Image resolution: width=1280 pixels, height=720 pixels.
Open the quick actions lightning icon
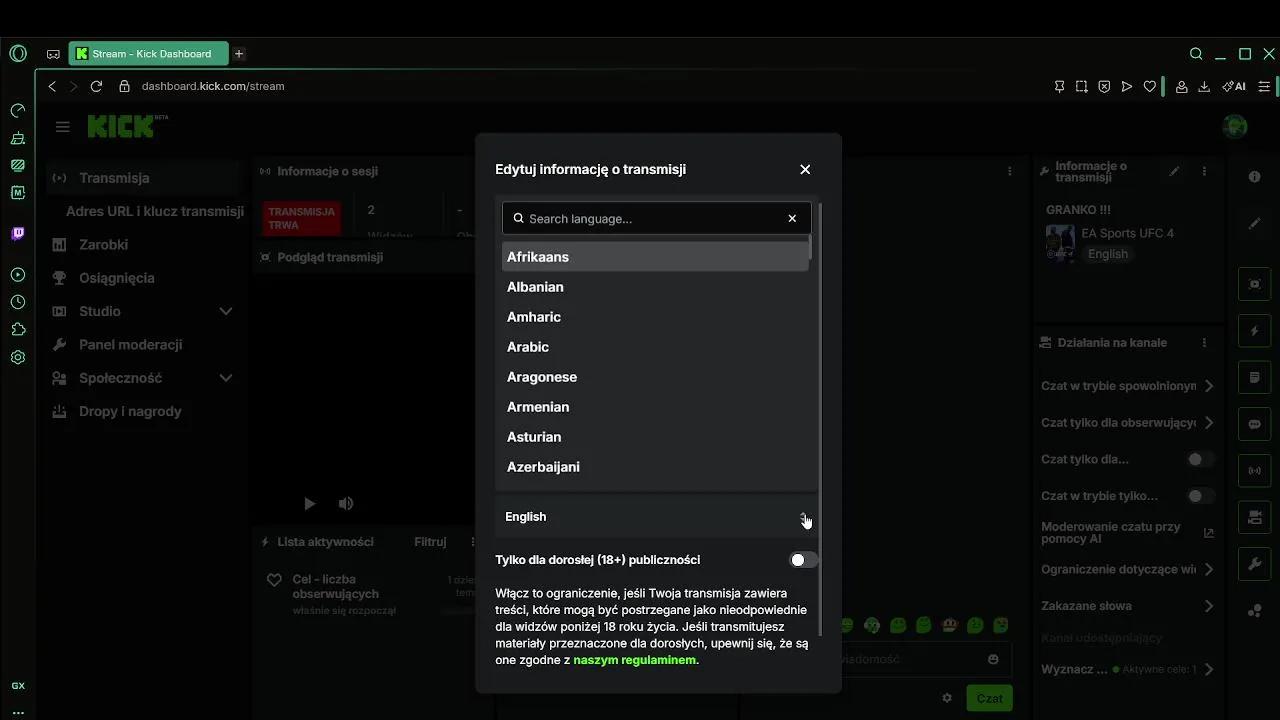point(1254,330)
